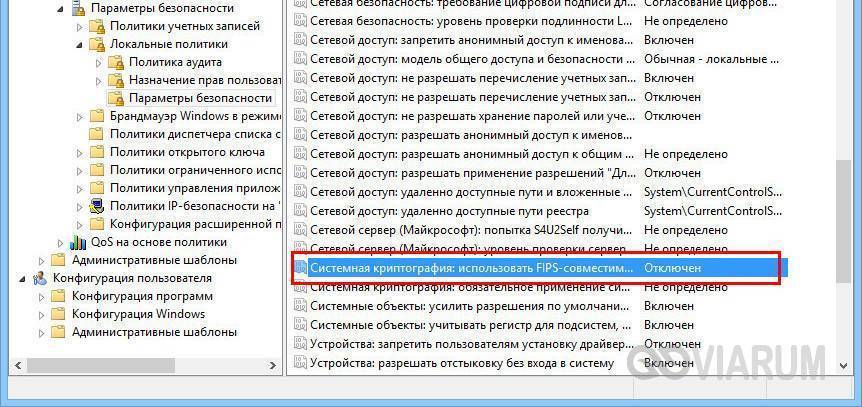This screenshot has height=407, width=862.
Task: Click policy icon for разрешать применение разрешений row
Action: click(300, 173)
